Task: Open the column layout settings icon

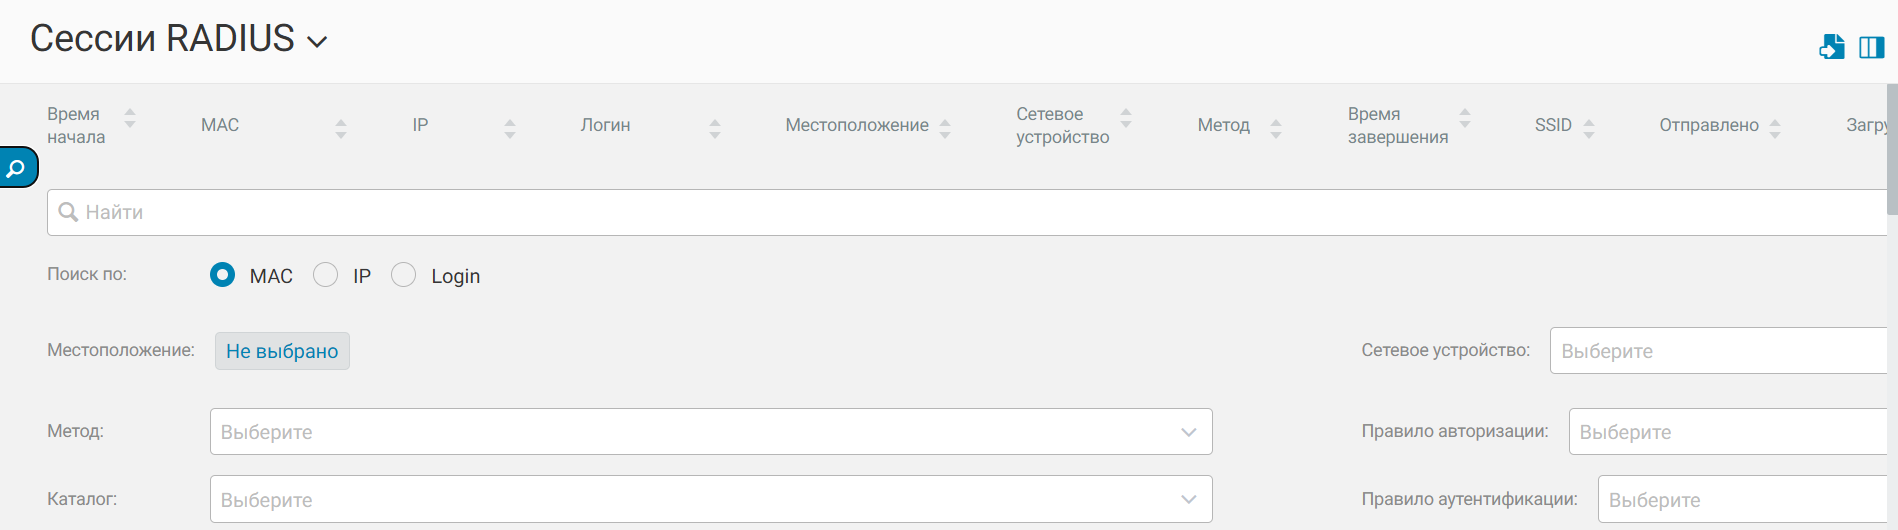Action: click(1871, 47)
